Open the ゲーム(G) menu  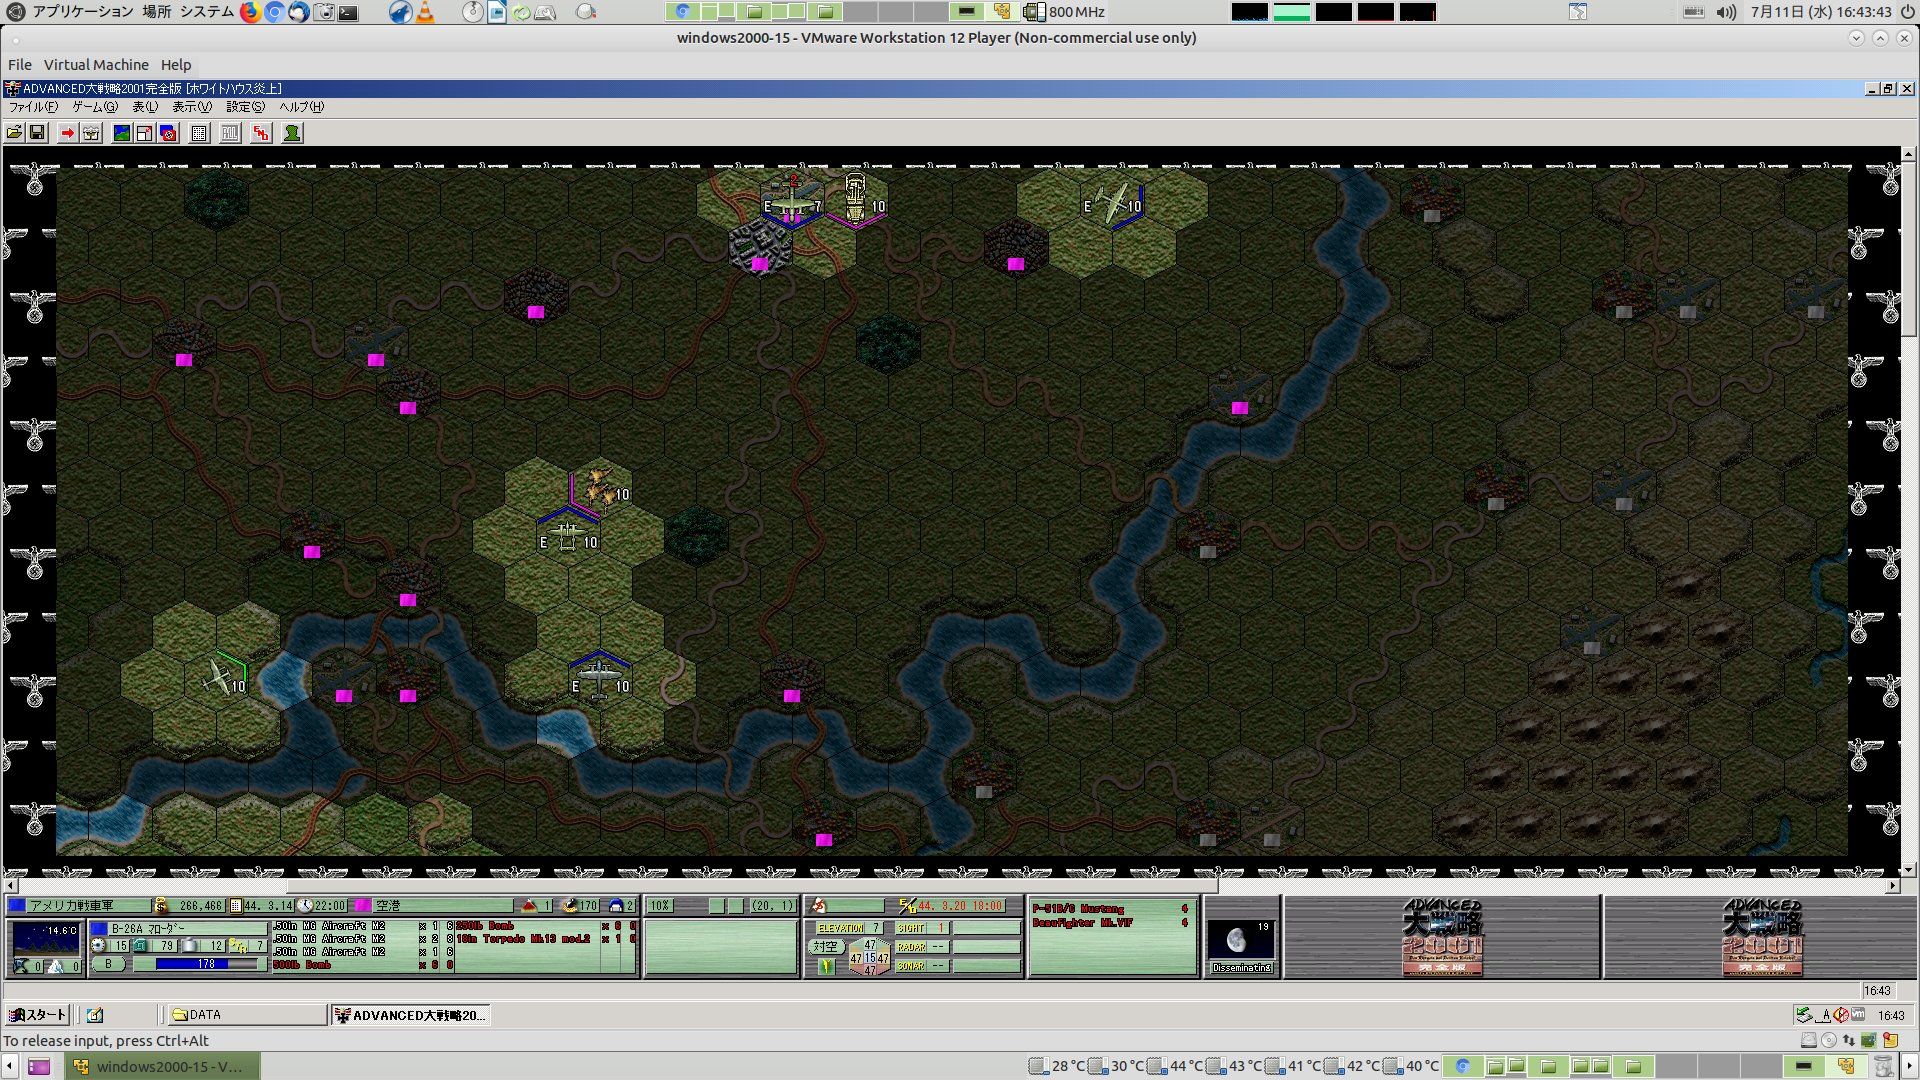[x=94, y=107]
